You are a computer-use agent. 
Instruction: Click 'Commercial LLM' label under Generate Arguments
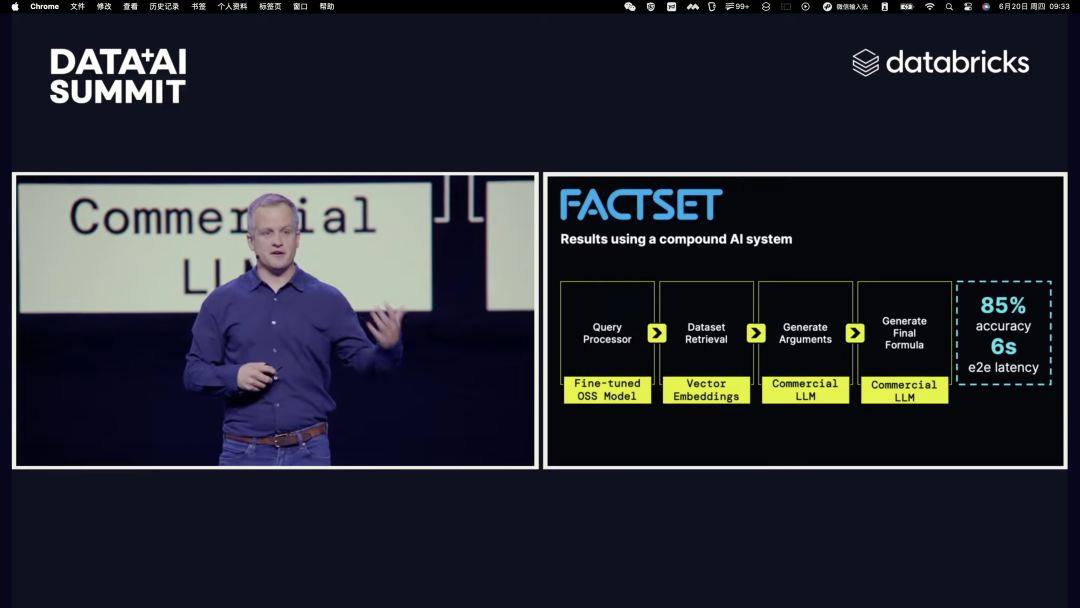point(805,390)
